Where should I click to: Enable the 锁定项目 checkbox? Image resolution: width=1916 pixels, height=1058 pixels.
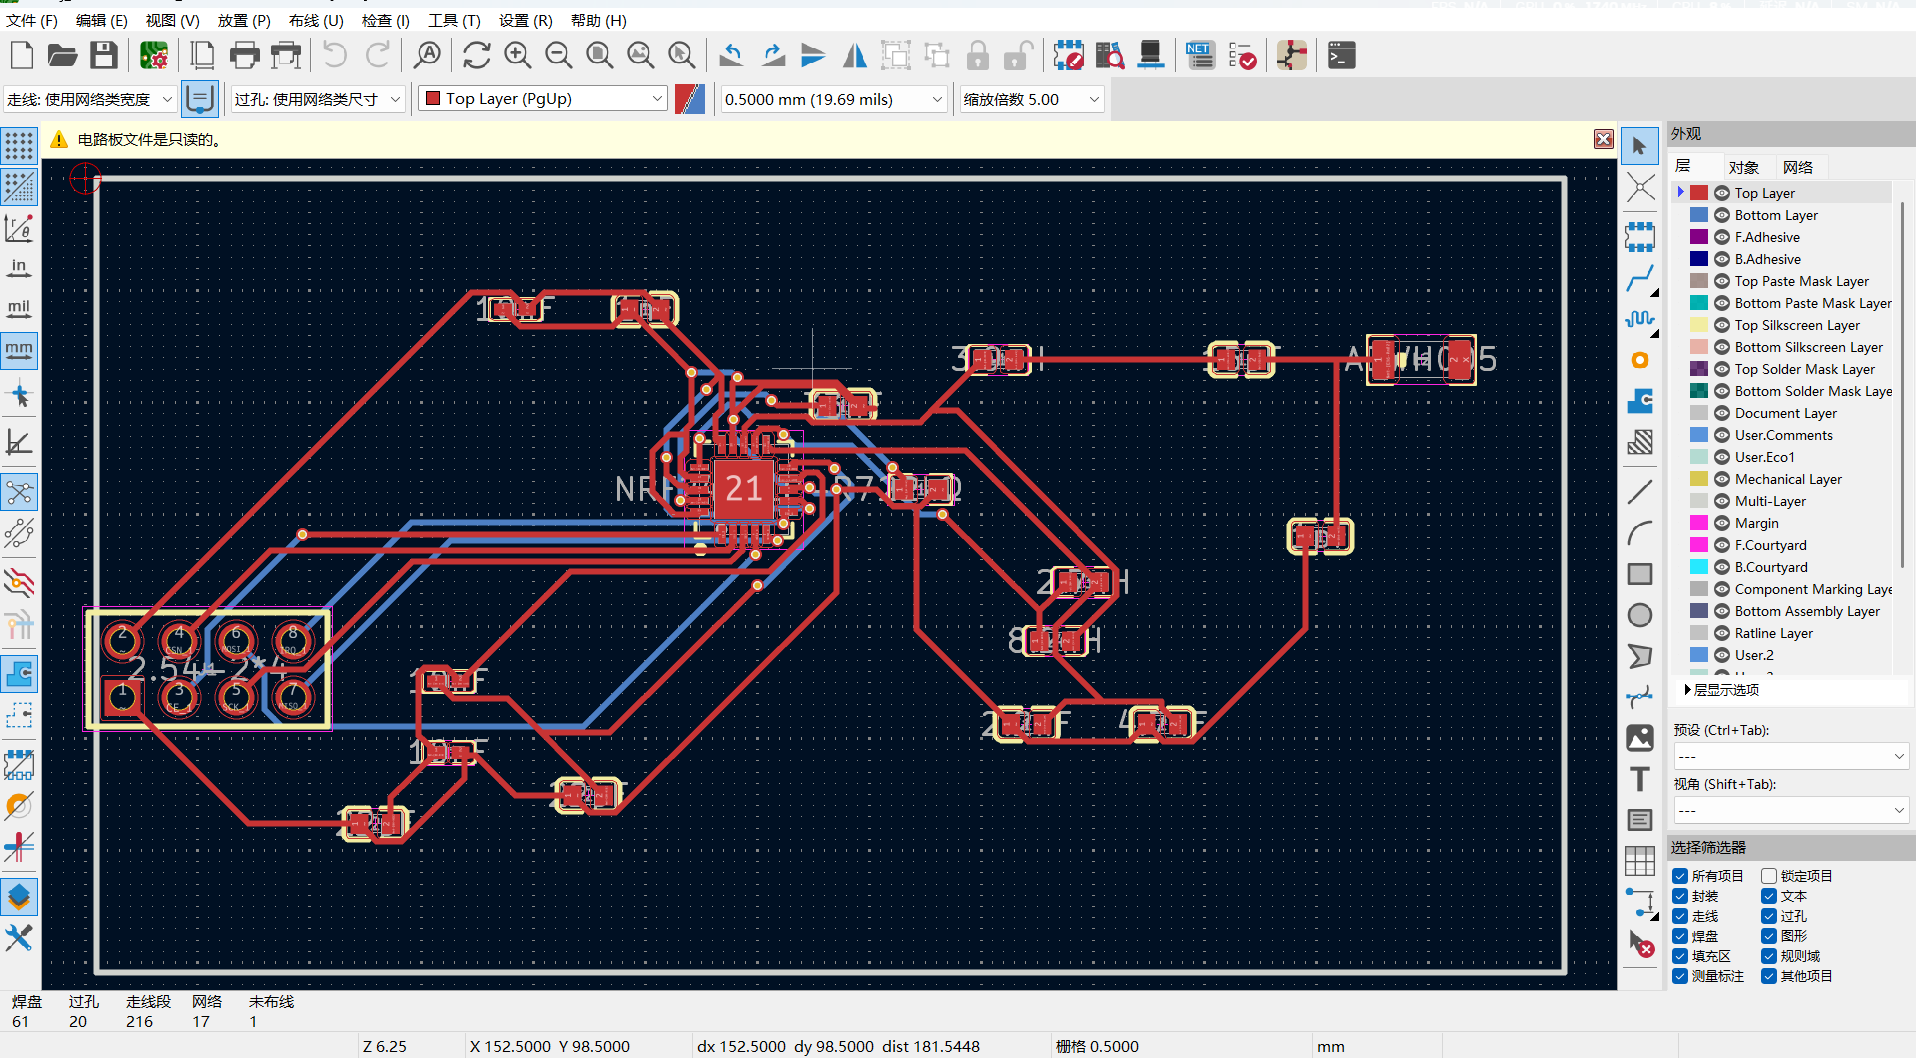[x=1769, y=876]
